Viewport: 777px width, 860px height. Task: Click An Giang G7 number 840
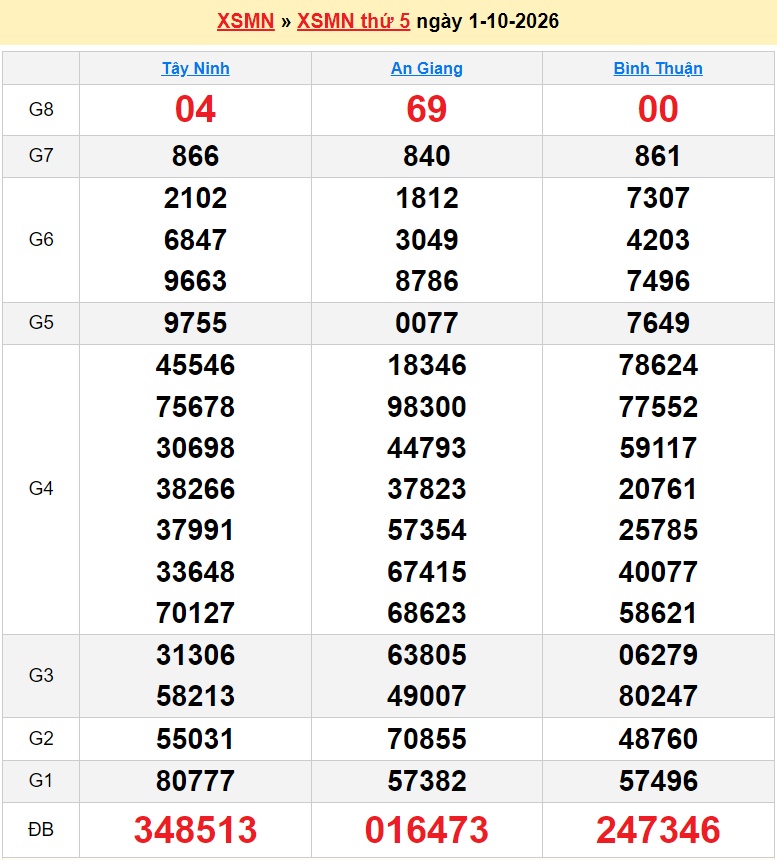[427, 156]
